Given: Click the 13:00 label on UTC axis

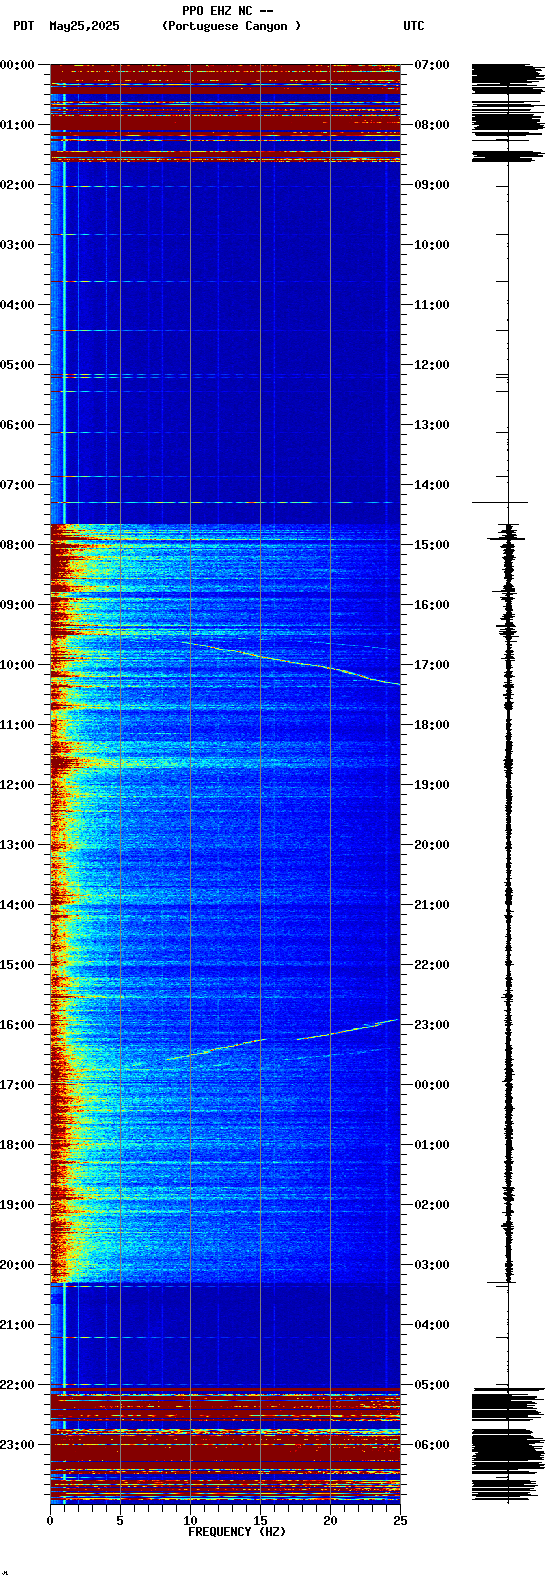Looking at the screenshot, I should pyautogui.click(x=432, y=425).
